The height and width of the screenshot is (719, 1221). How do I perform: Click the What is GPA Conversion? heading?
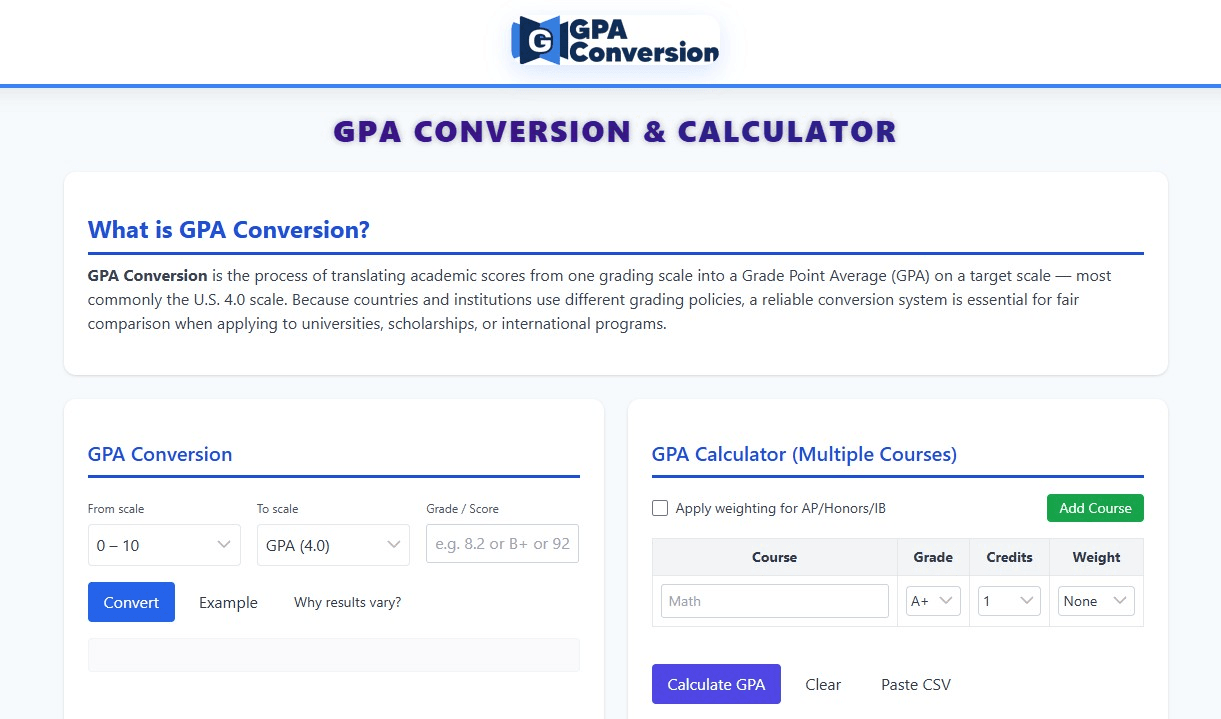click(x=229, y=230)
